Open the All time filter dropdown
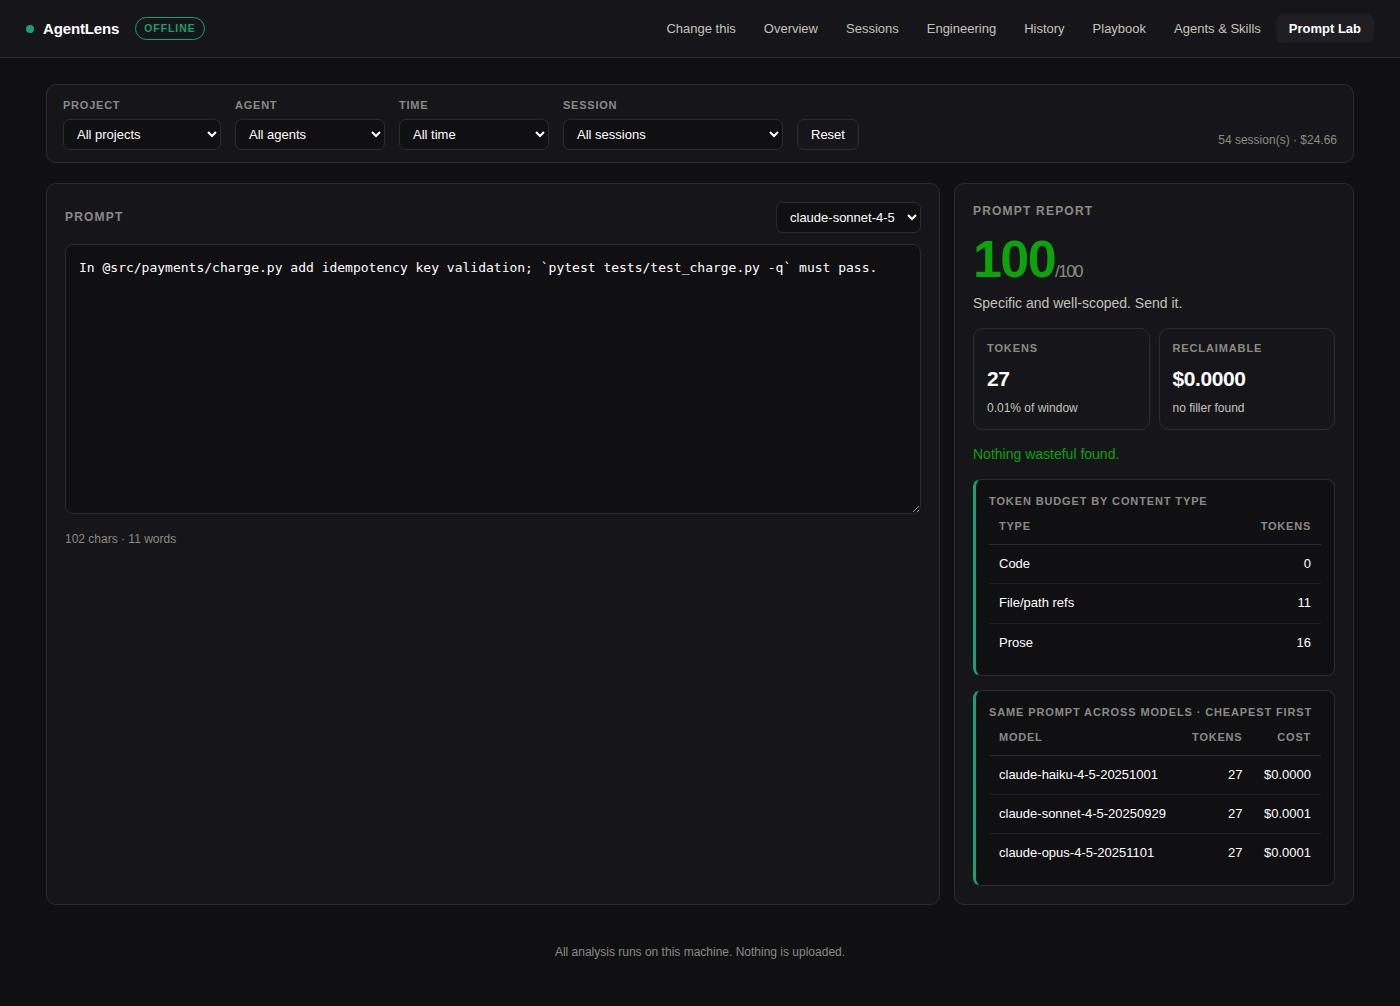The height and width of the screenshot is (1006, 1400). pos(474,135)
